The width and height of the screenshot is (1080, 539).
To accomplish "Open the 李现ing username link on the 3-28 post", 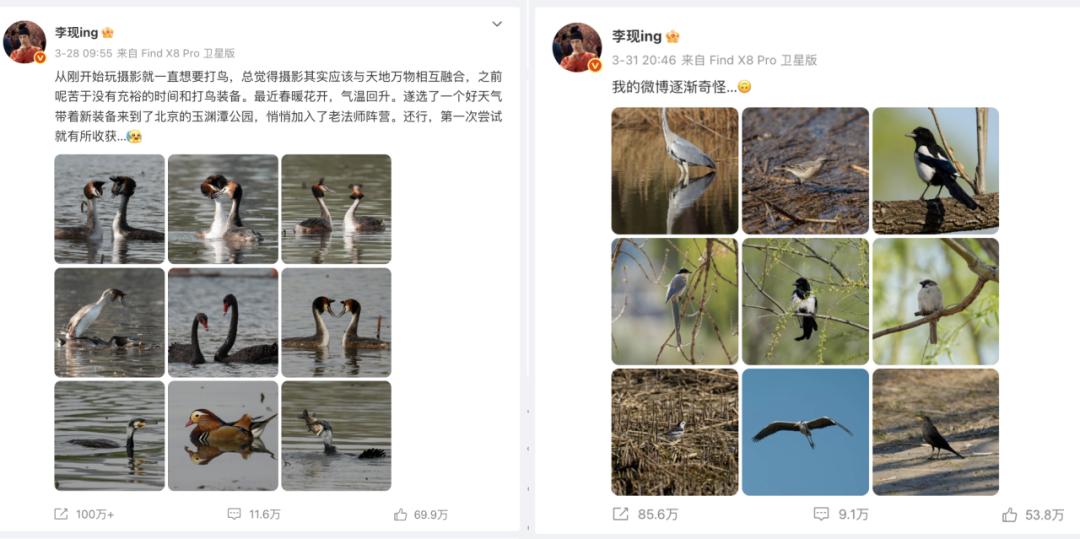I will pos(77,32).
